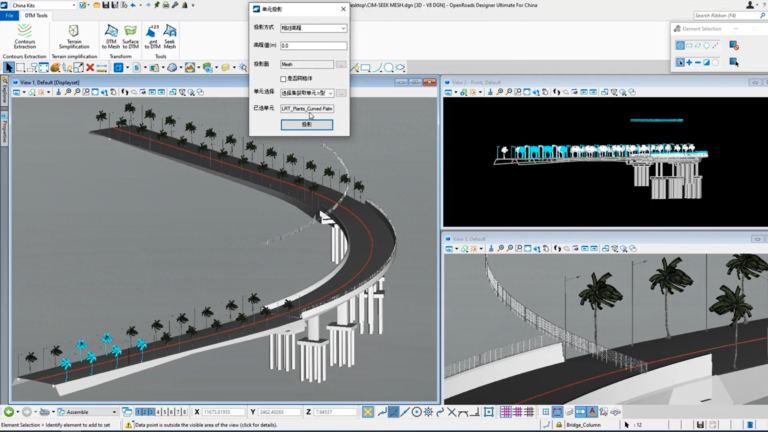Image resolution: width=768 pixels, height=432 pixels.
Task: Click the Back green arrow button
Action: click(x=9, y=412)
